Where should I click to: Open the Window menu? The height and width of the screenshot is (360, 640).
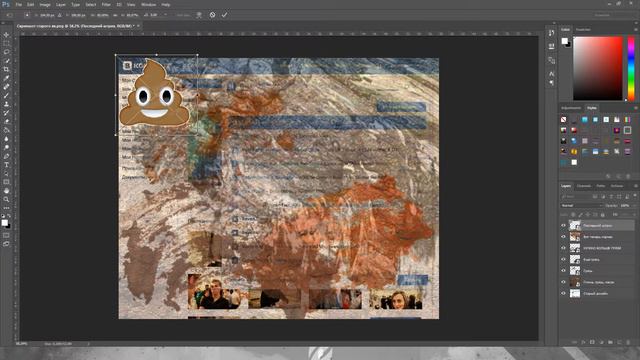pyautogui.click(x=148, y=4)
